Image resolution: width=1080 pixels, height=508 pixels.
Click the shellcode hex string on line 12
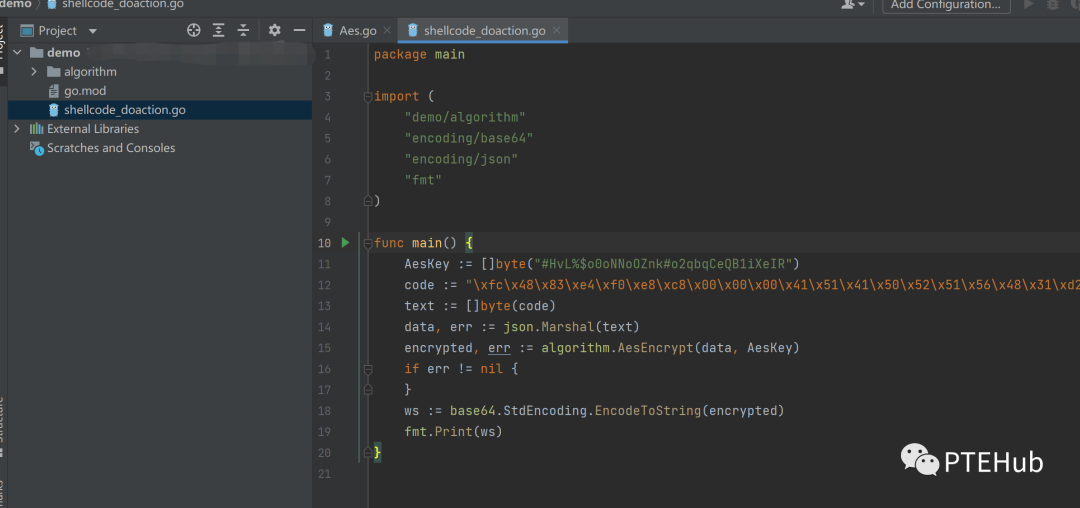[772, 285]
